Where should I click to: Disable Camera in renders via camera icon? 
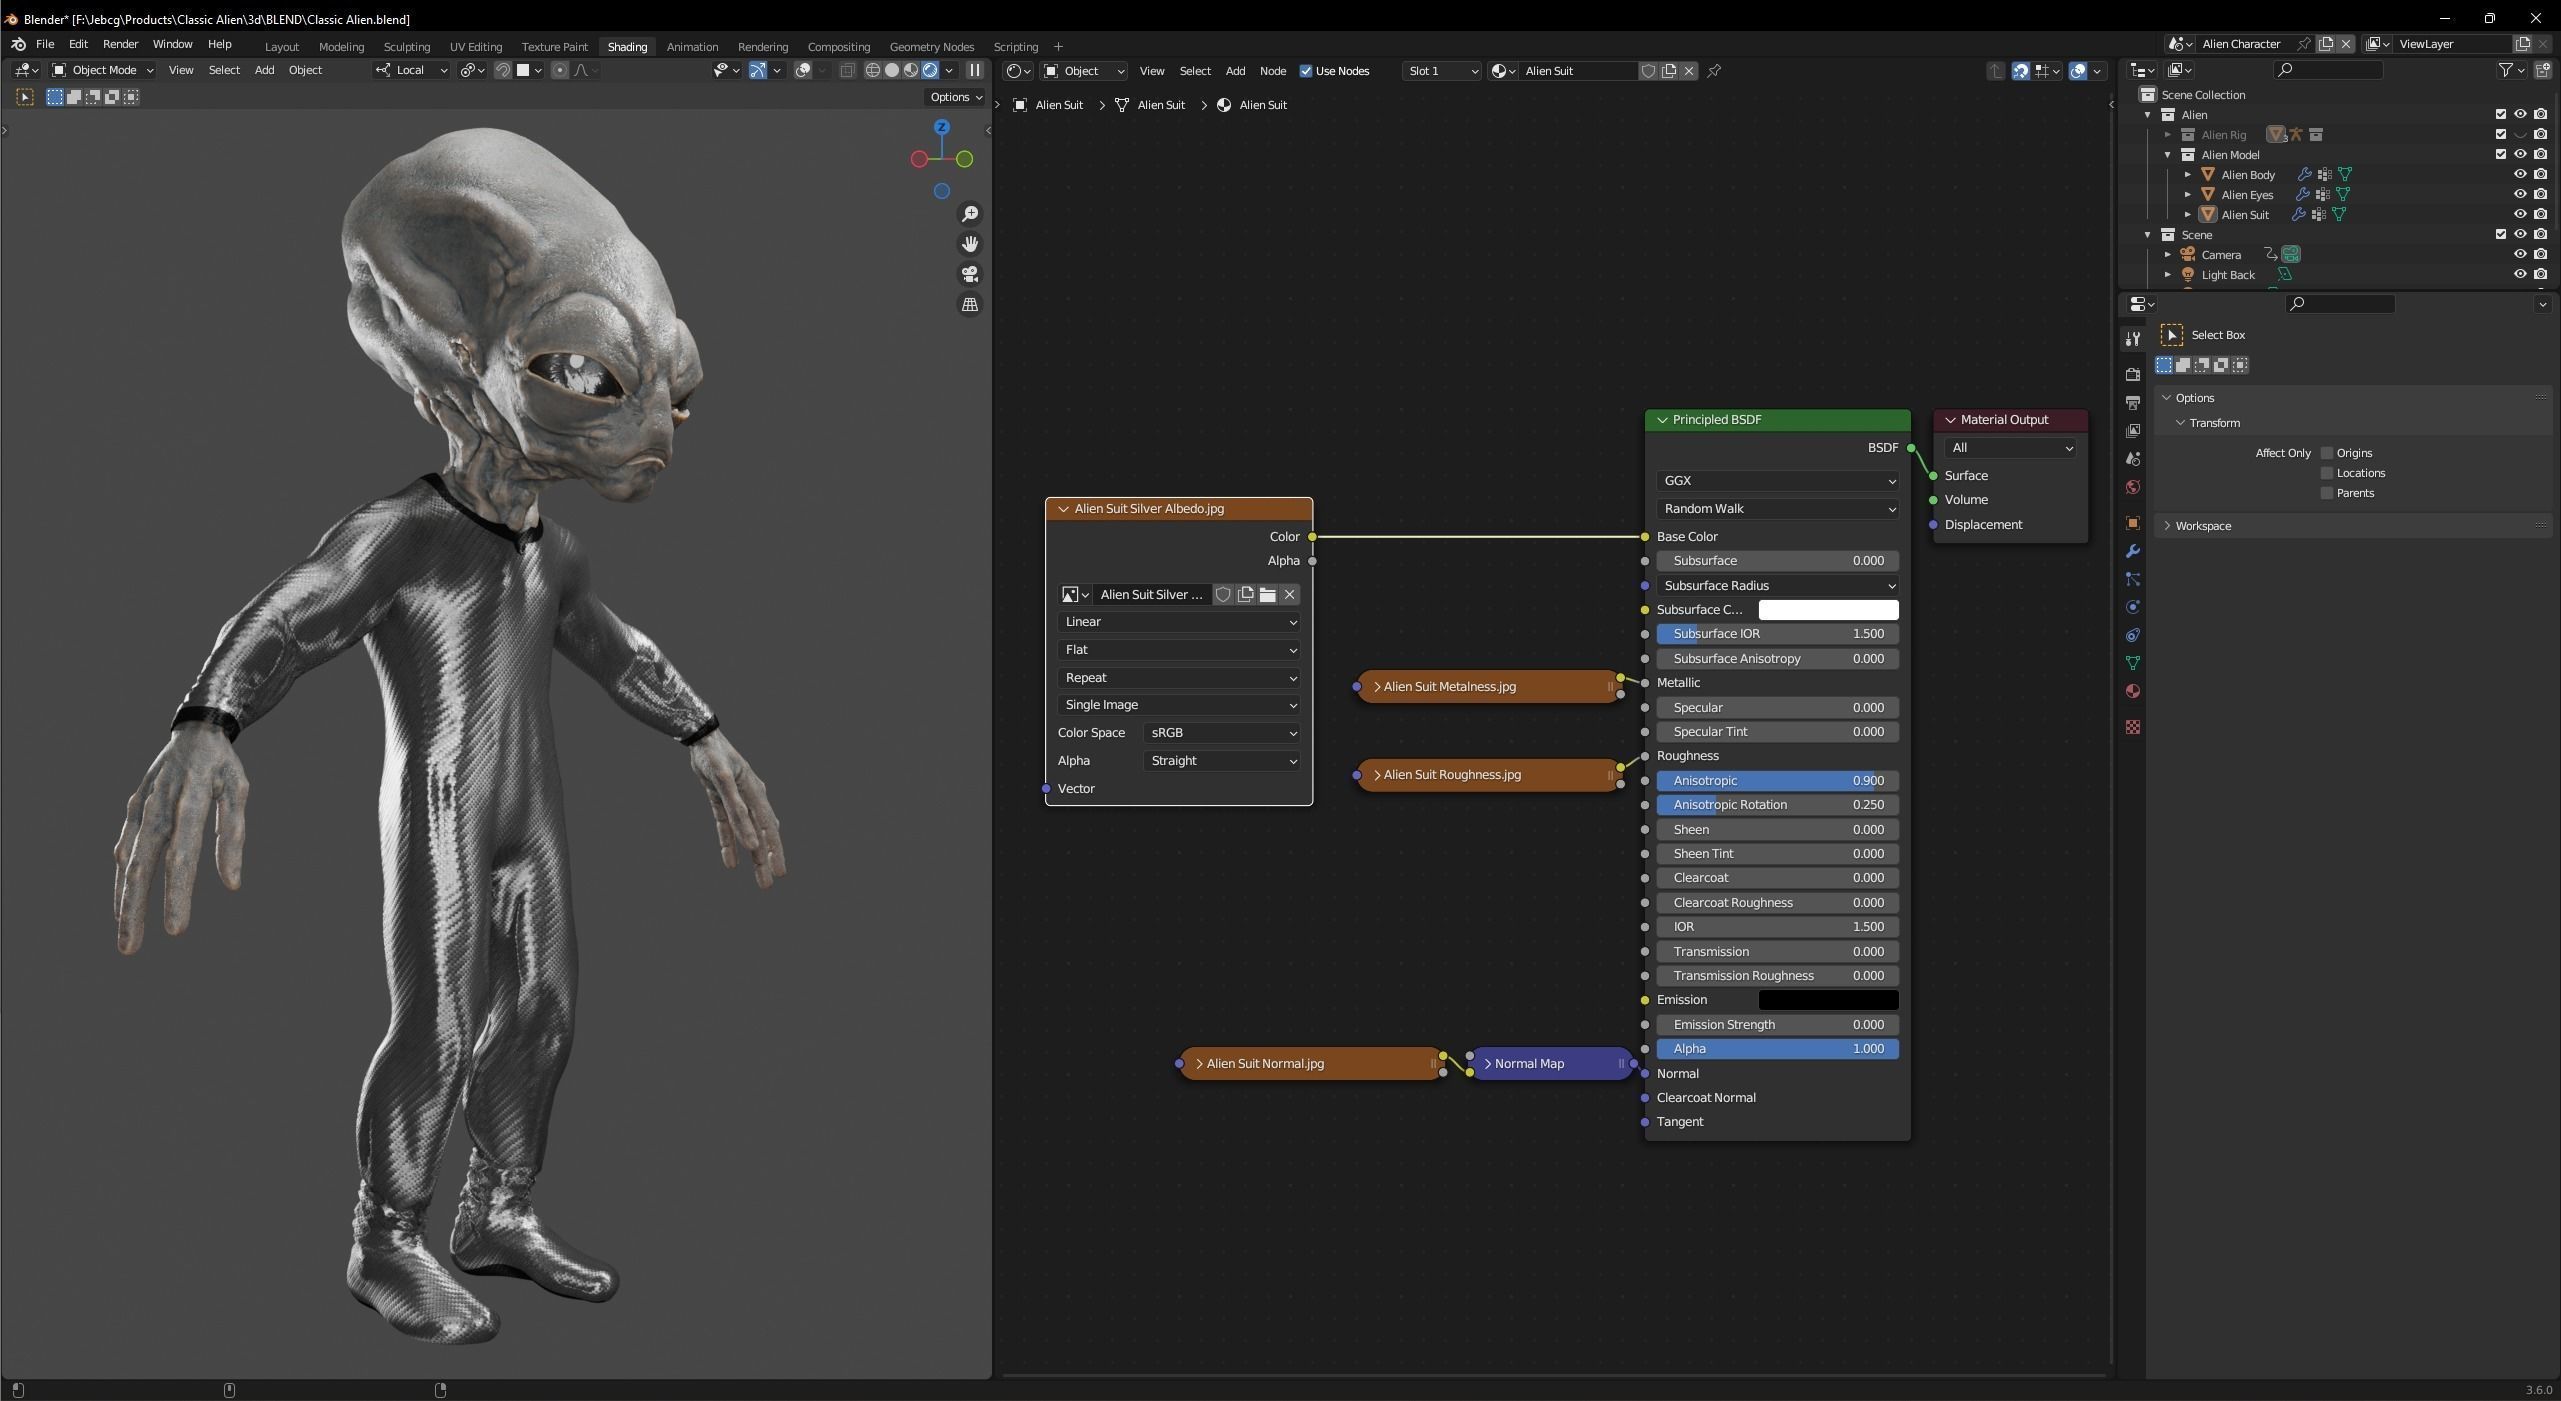point(2540,255)
